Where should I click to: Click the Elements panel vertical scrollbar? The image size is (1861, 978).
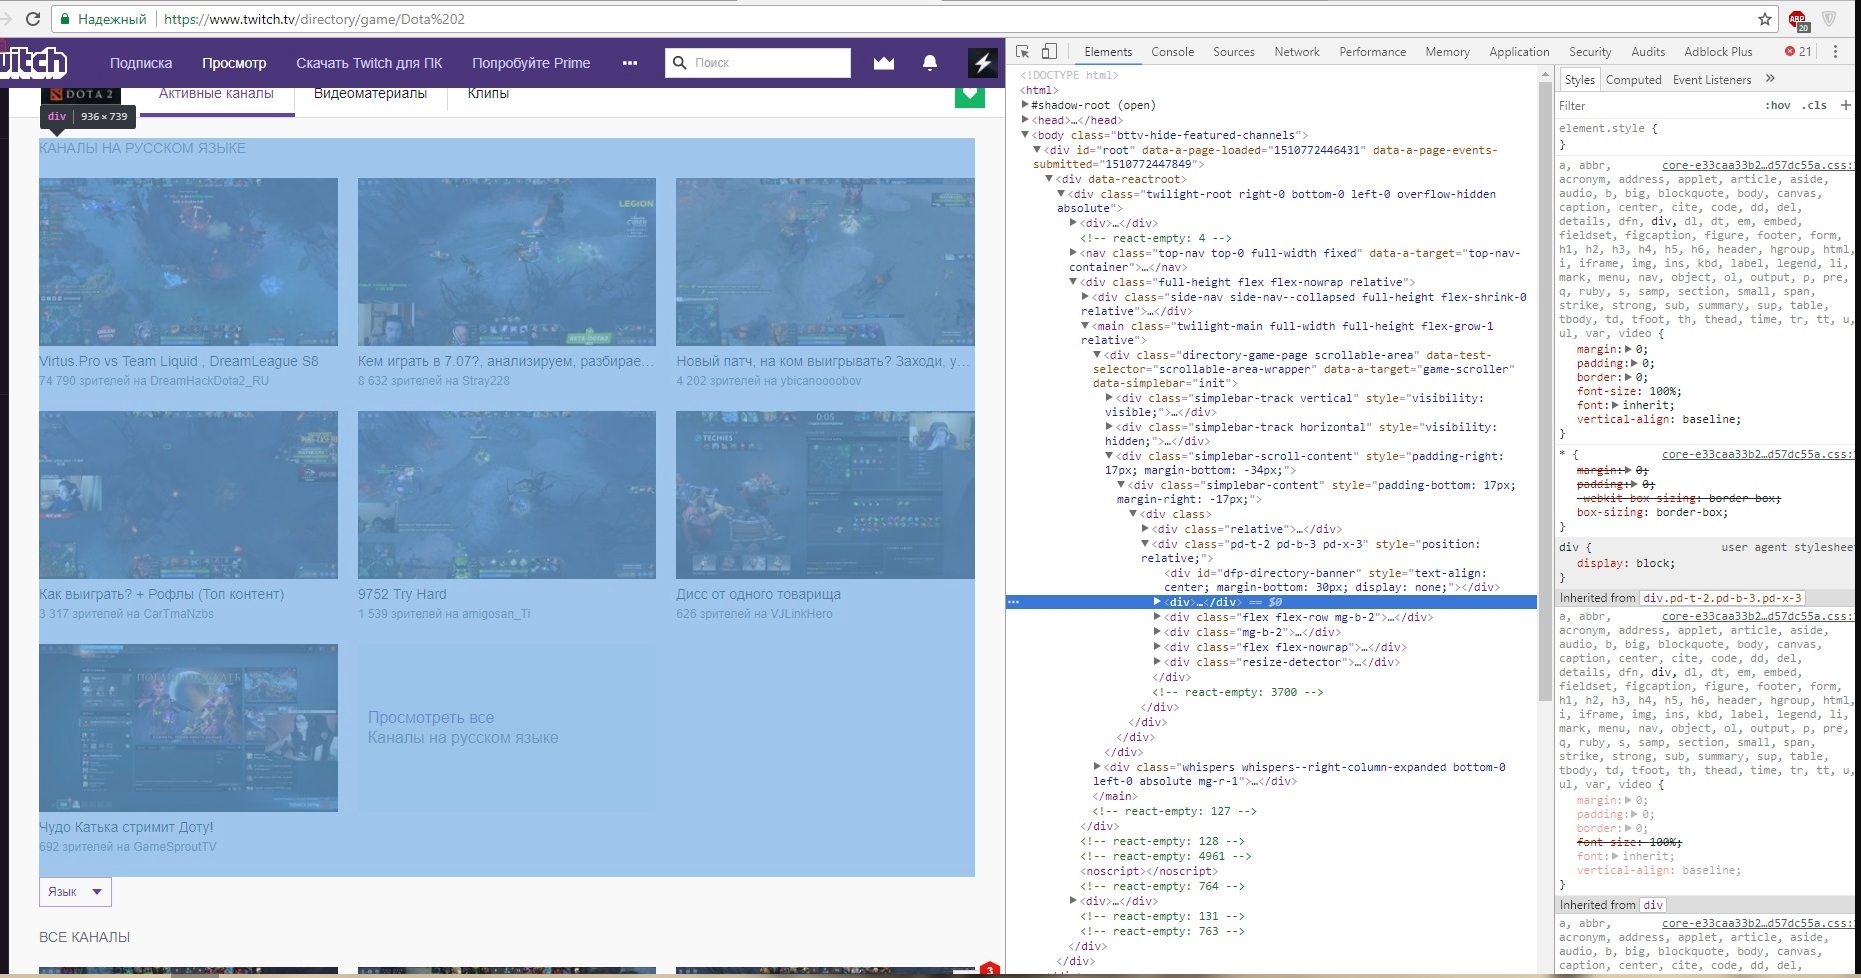tap(1545, 390)
